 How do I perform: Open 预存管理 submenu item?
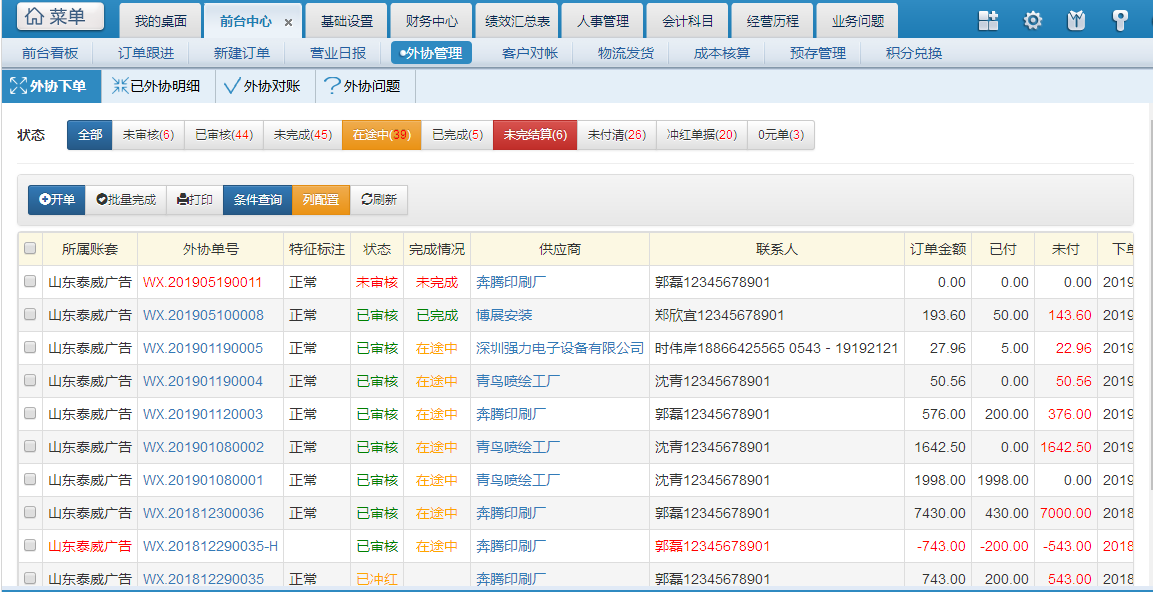pos(818,53)
